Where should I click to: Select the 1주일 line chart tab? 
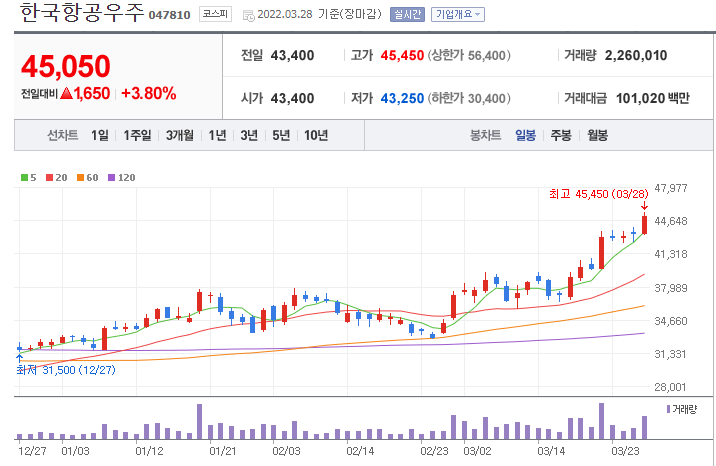coord(137,135)
